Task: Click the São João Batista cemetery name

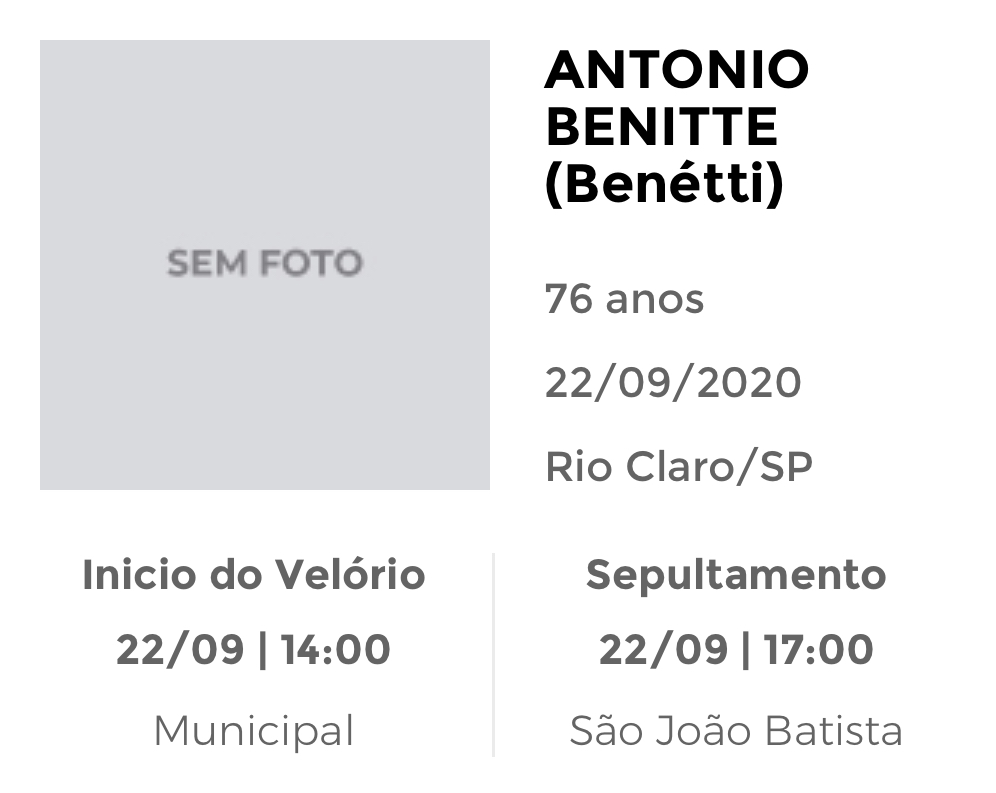Action: click(736, 731)
